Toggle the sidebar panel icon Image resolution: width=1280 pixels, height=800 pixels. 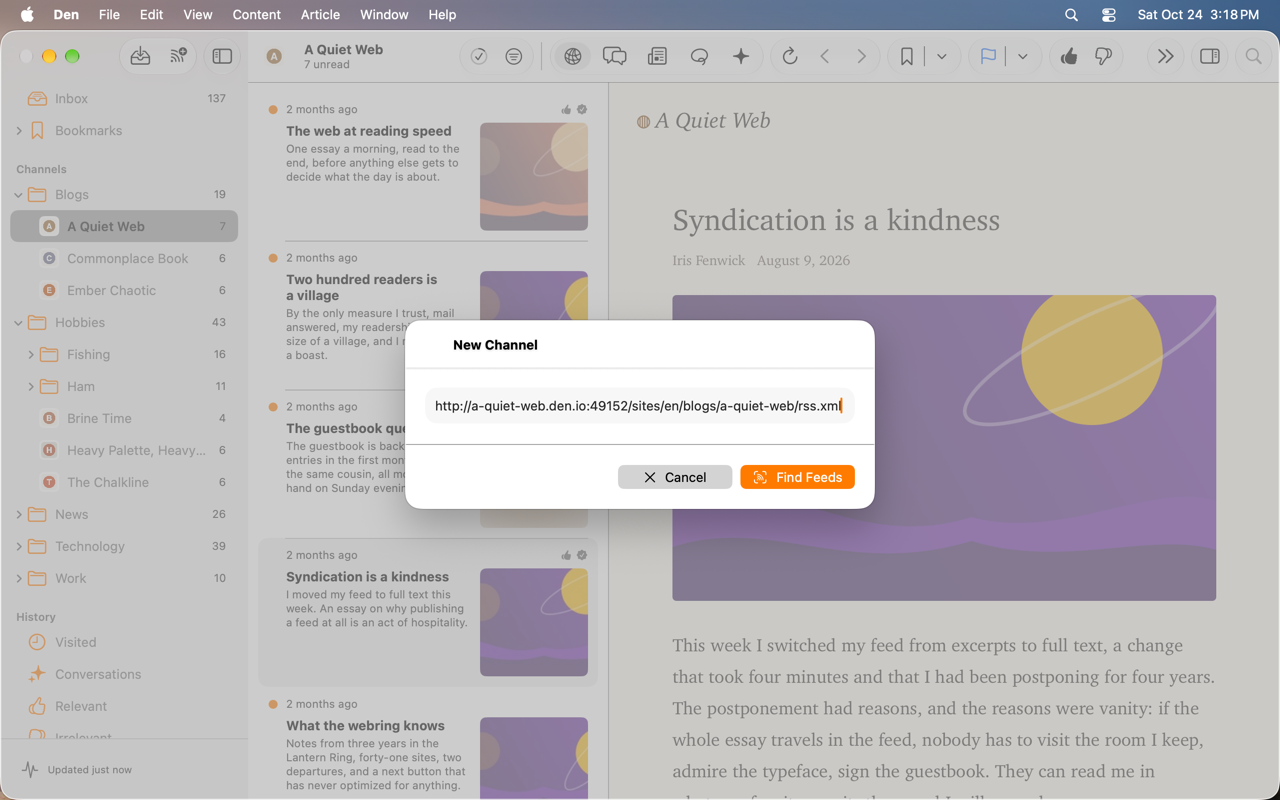point(222,57)
